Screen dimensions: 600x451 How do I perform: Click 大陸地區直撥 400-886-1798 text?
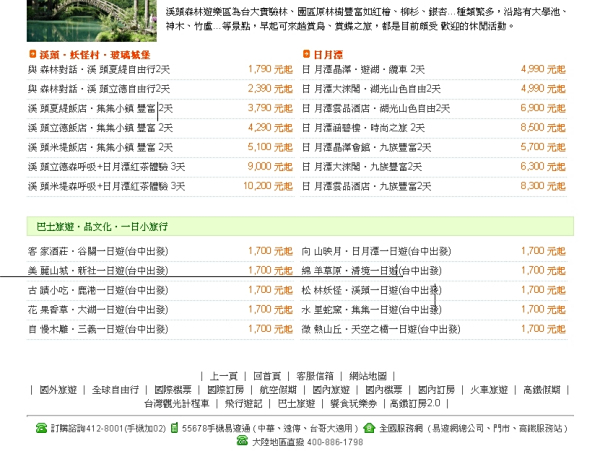(308, 442)
